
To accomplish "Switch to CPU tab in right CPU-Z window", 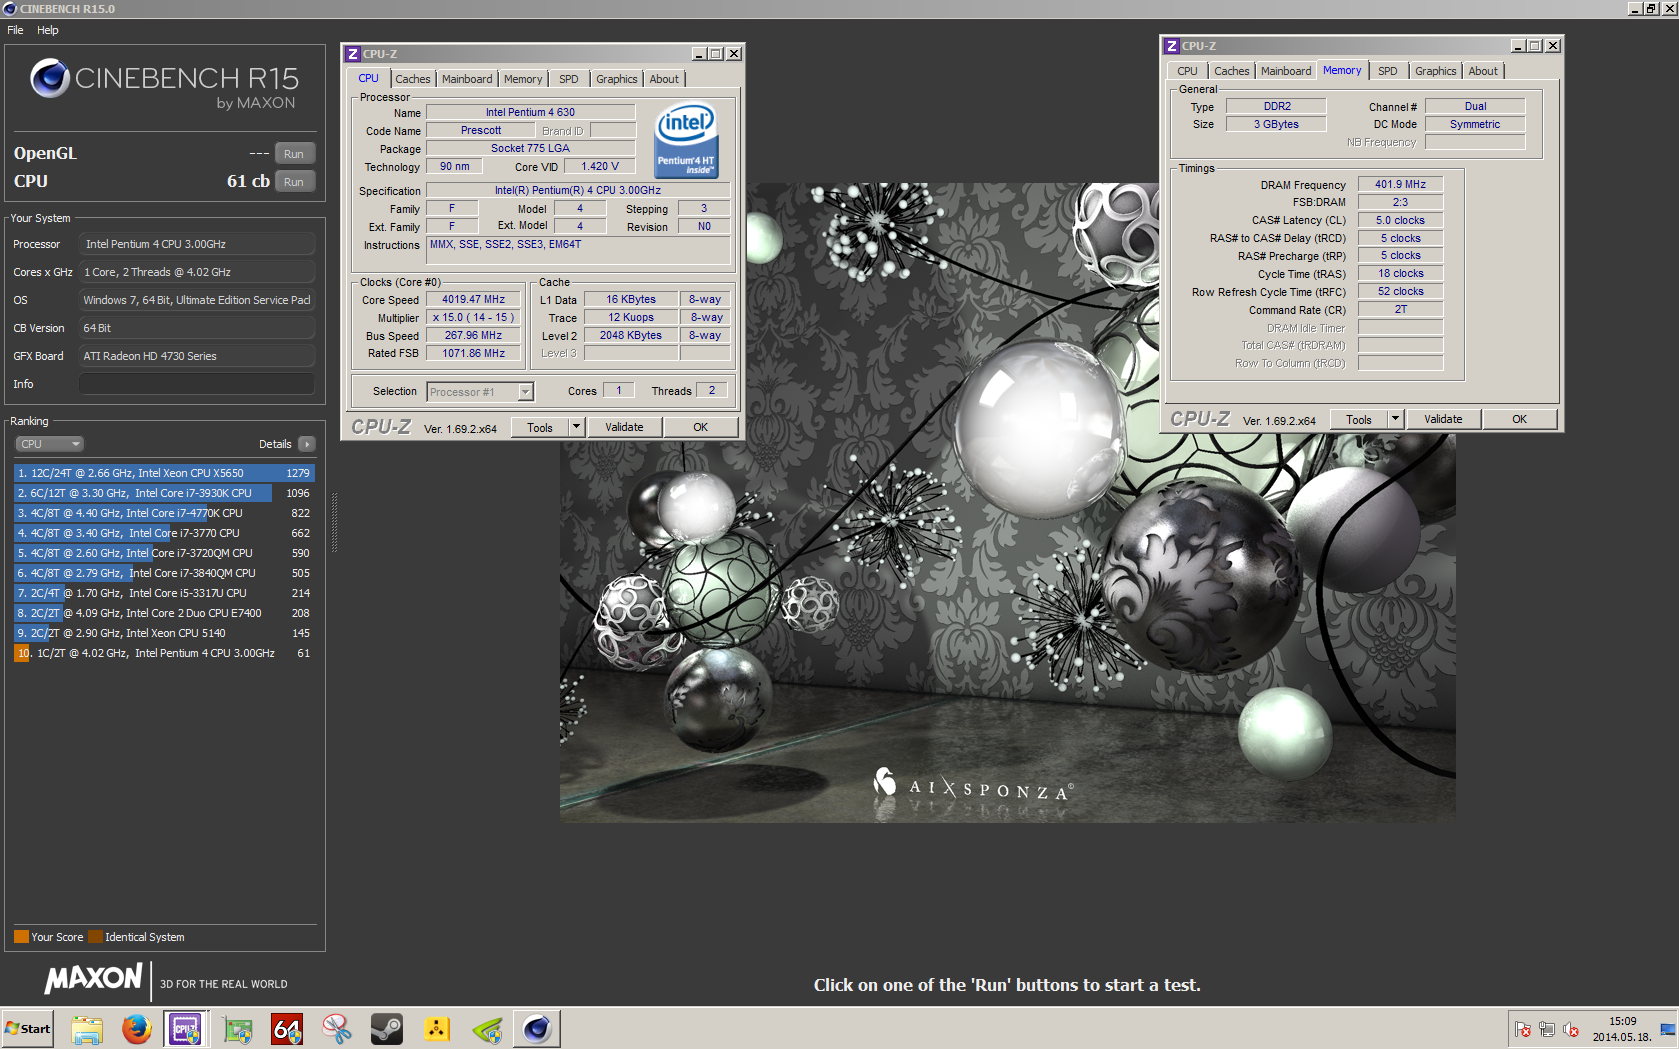I will pos(1187,71).
